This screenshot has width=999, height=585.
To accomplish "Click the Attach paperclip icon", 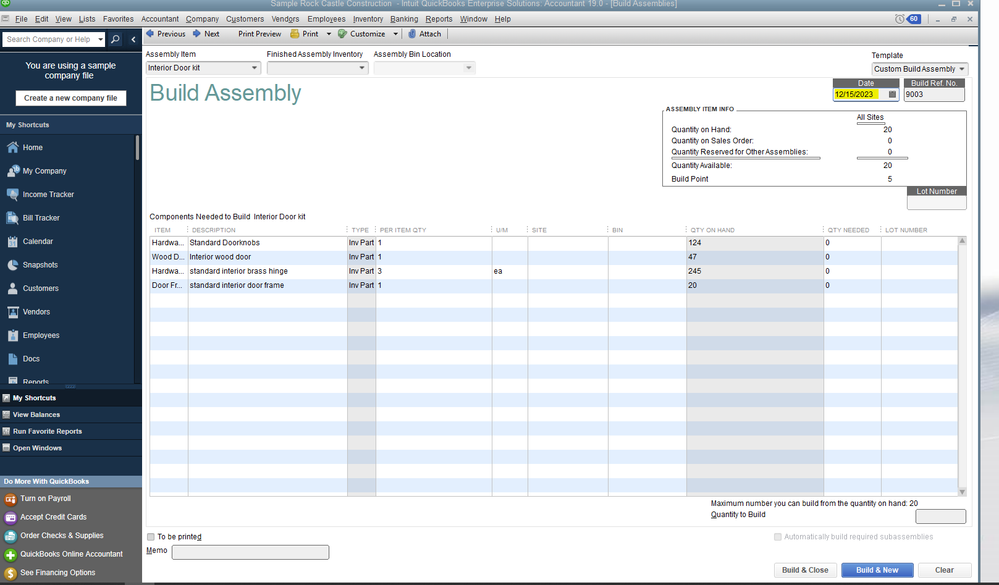I will [412, 34].
